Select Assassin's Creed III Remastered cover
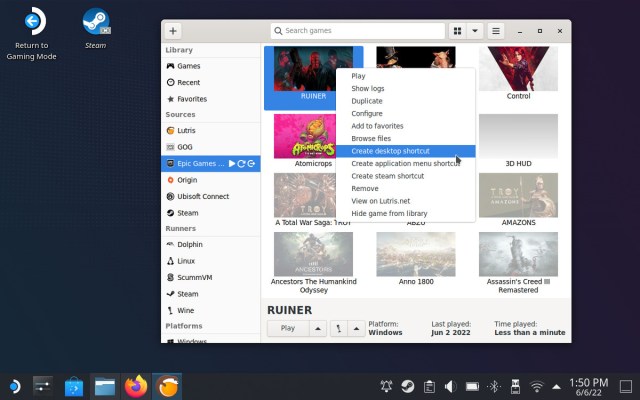This screenshot has width=640, height=400. pos(518,254)
